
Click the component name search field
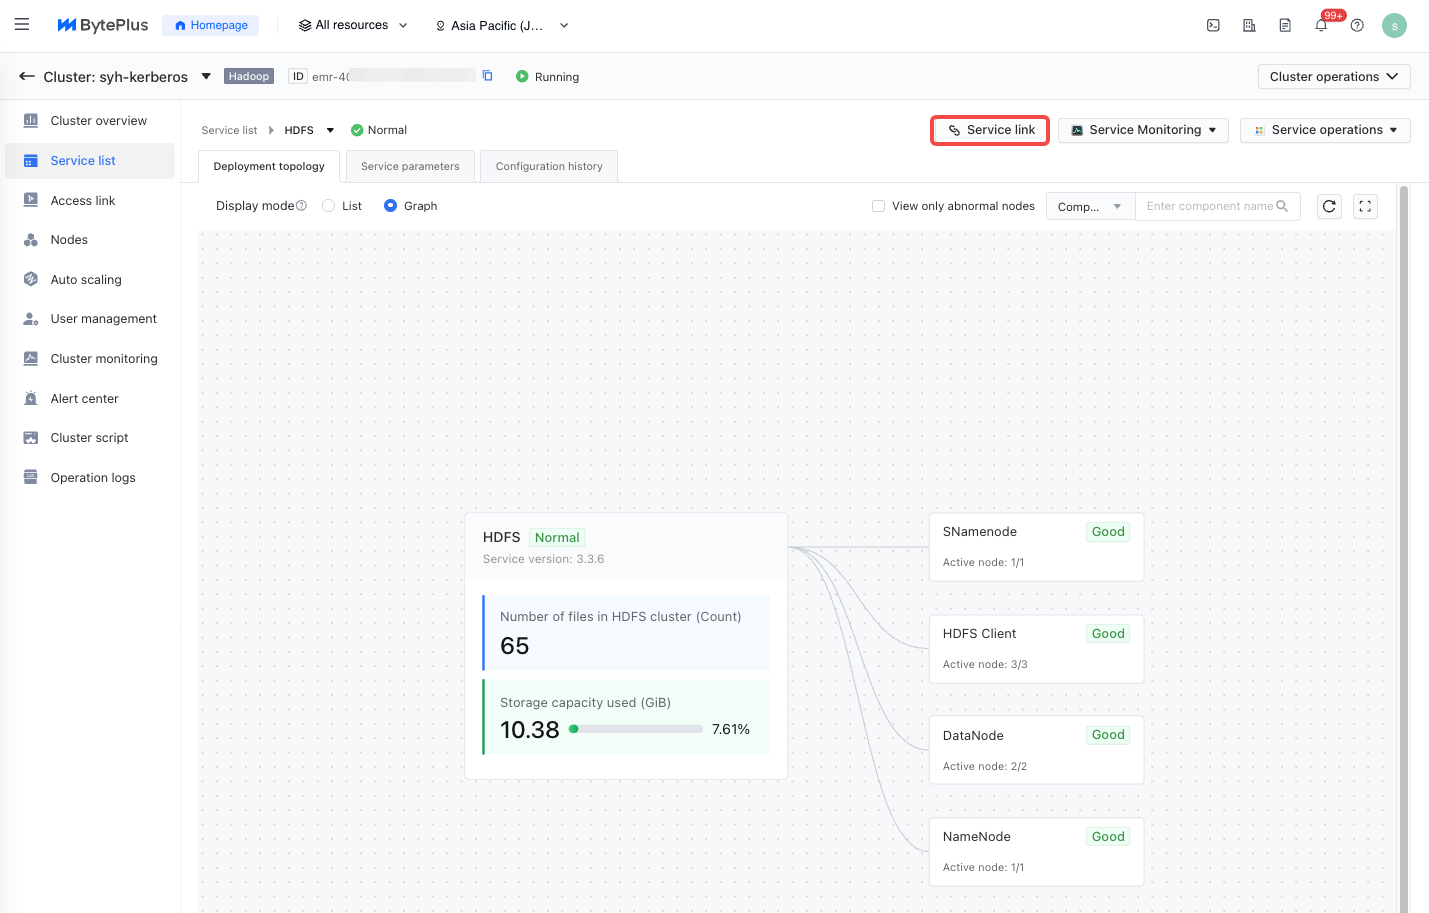(x=1209, y=206)
